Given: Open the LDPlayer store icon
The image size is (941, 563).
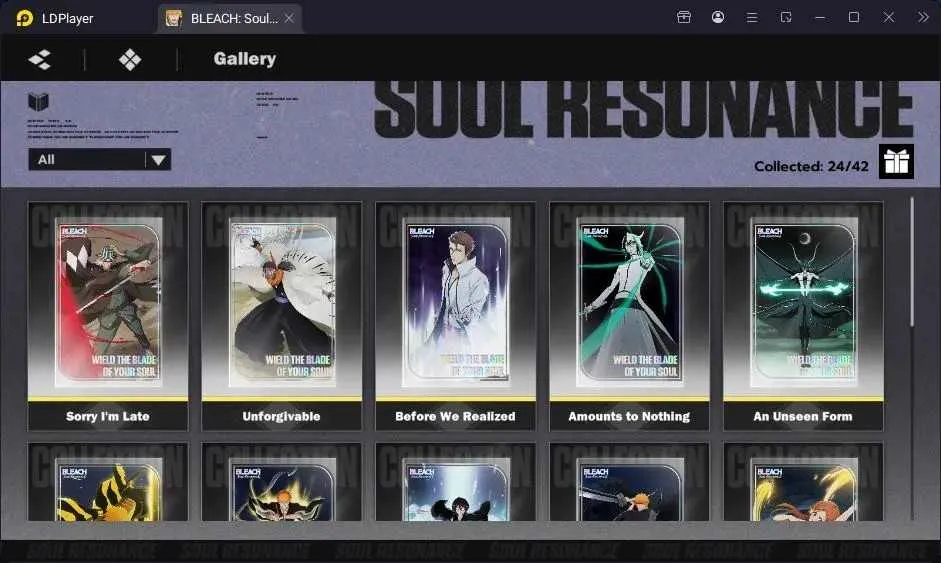Looking at the screenshot, I should pyautogui.click(x=684, y=17).
